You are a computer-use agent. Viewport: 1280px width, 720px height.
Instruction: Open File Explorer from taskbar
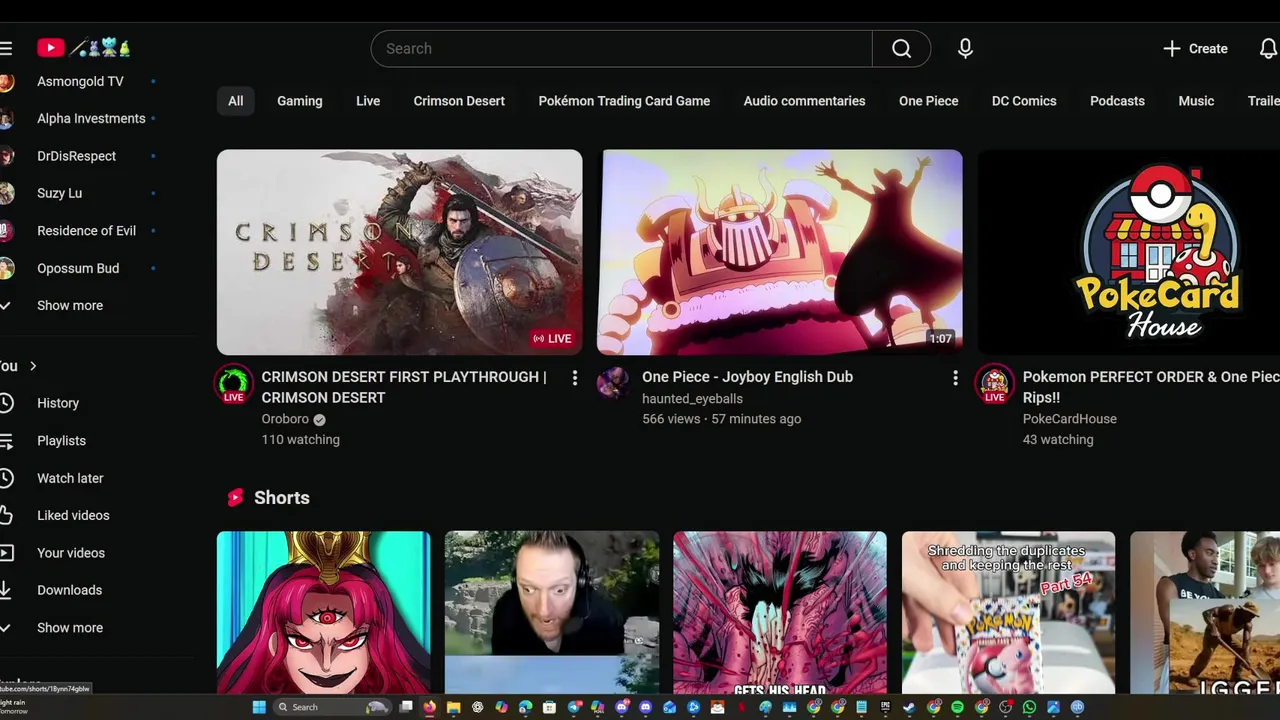point(454,707)
